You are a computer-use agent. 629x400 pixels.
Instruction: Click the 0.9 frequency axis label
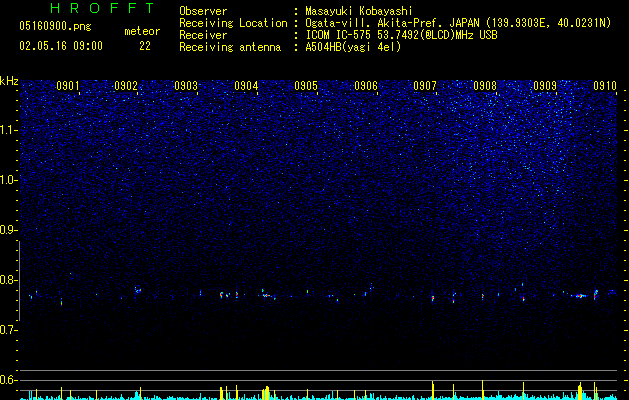[9, 230]
